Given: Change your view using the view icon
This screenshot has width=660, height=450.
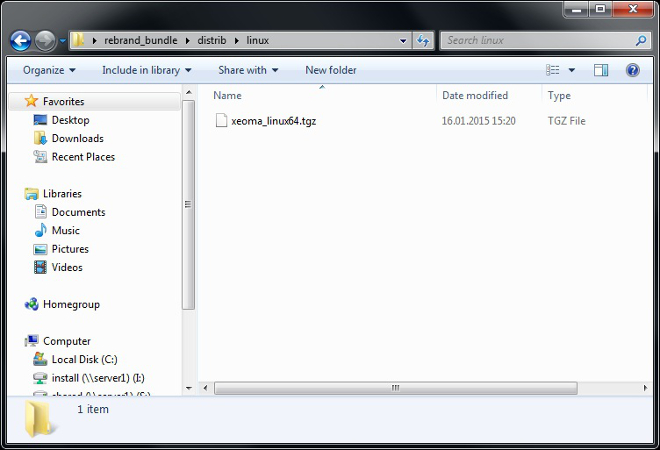Looking at the screenshot, I should tap(553, 70).
